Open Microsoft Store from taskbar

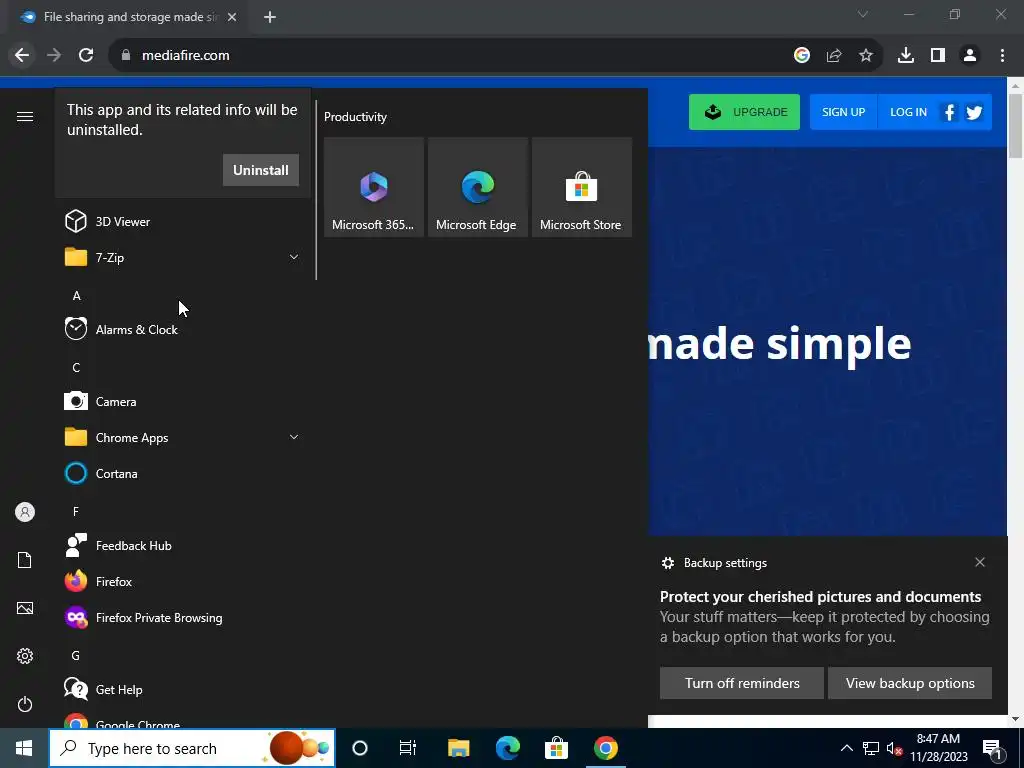tap(556, 748)
